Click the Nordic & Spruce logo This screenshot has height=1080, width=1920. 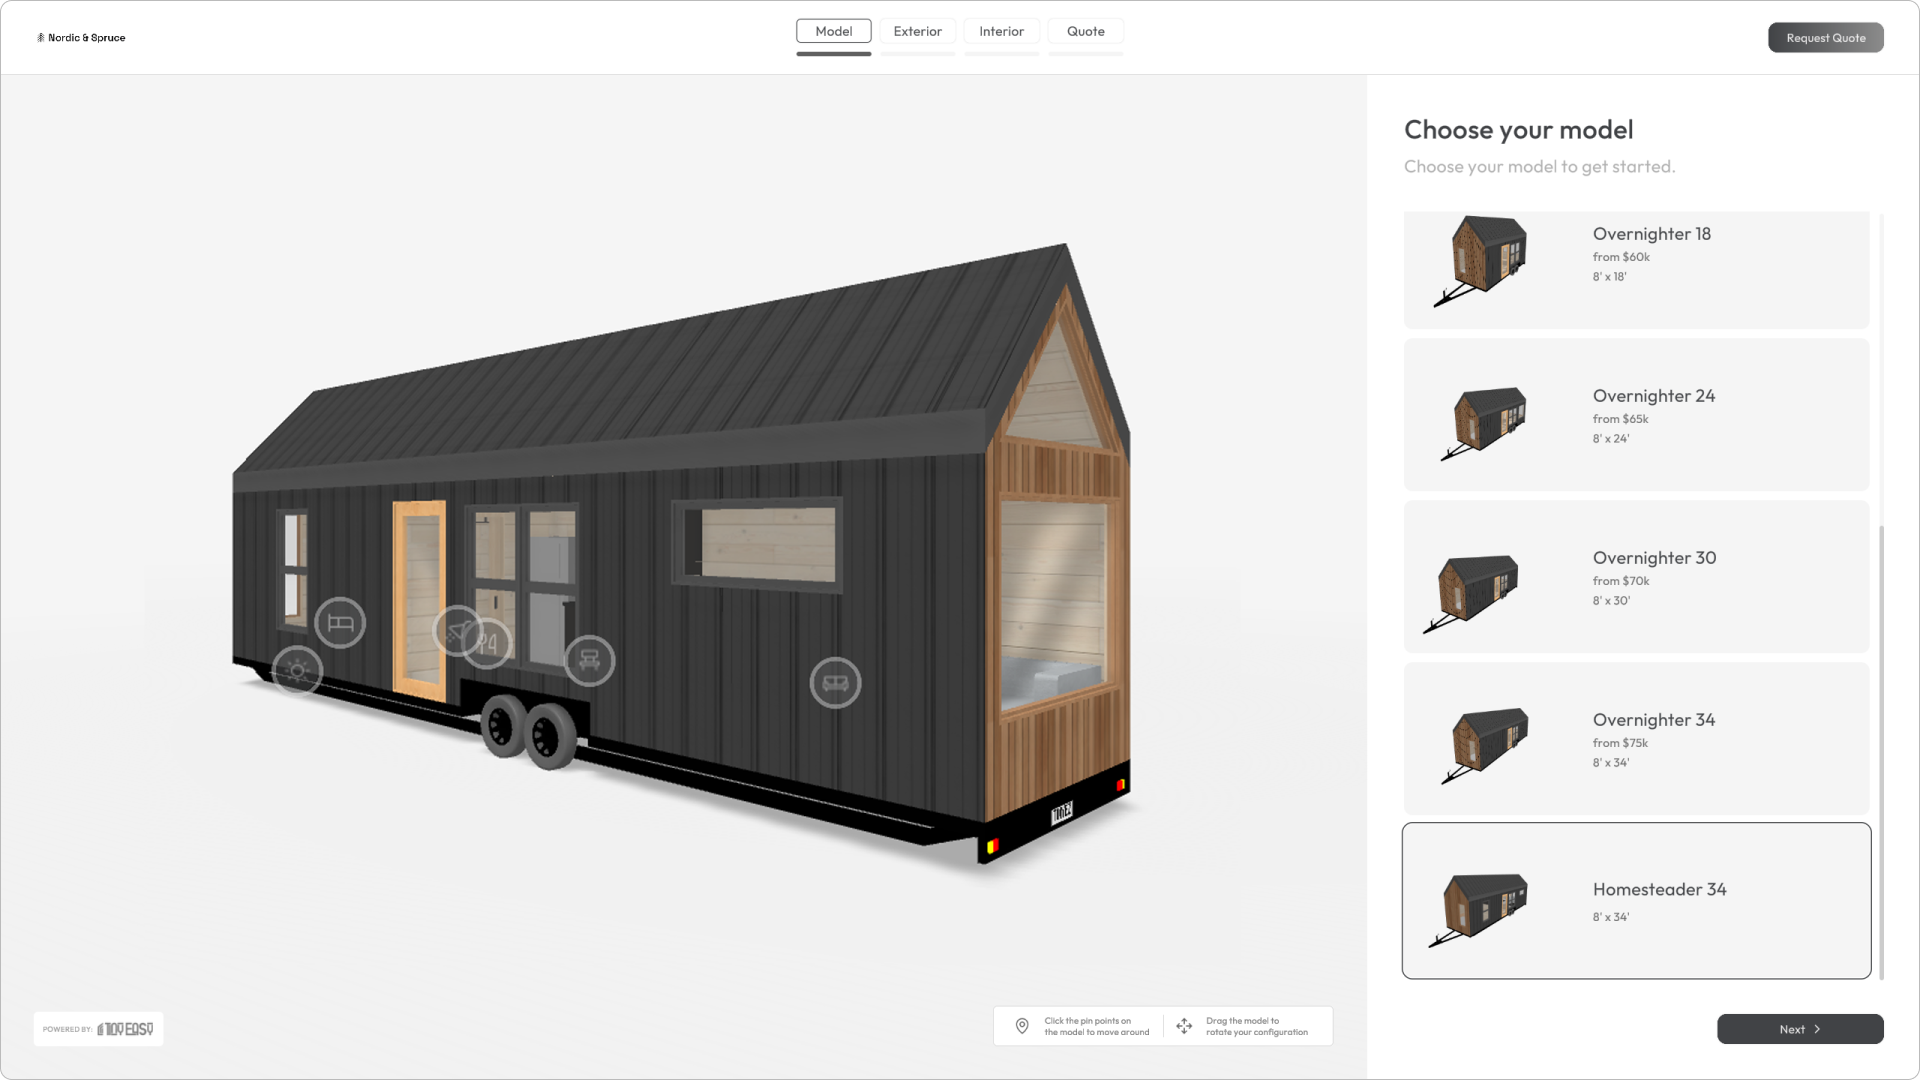tap(81, 38)
